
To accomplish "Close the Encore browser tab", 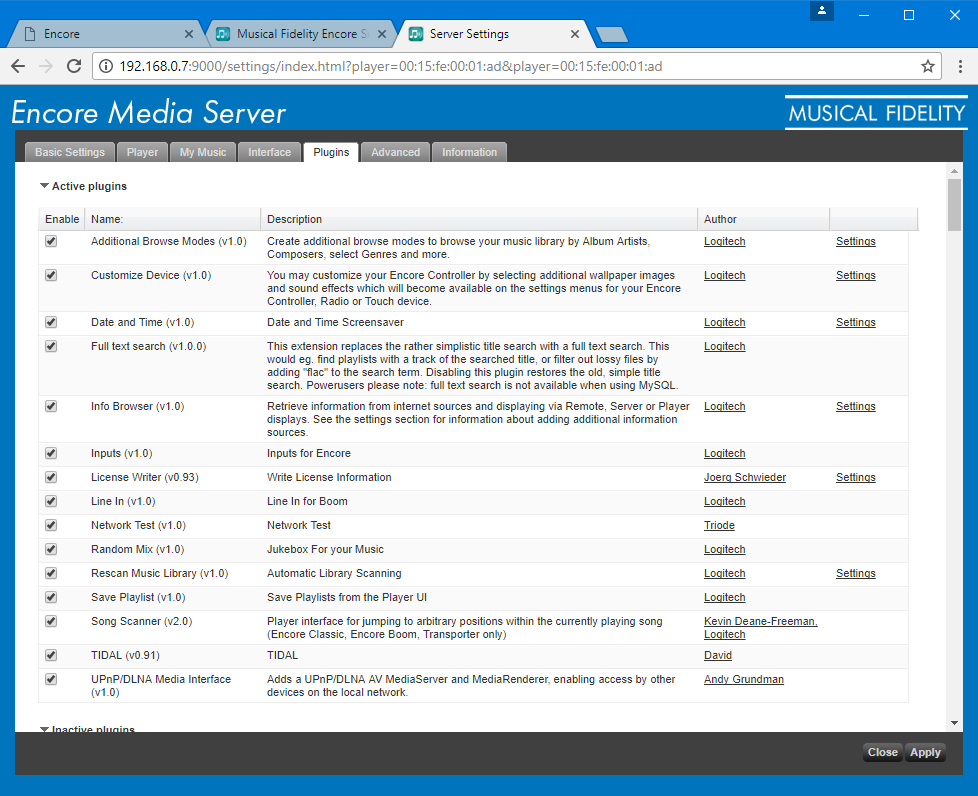I will pos(189,34).
